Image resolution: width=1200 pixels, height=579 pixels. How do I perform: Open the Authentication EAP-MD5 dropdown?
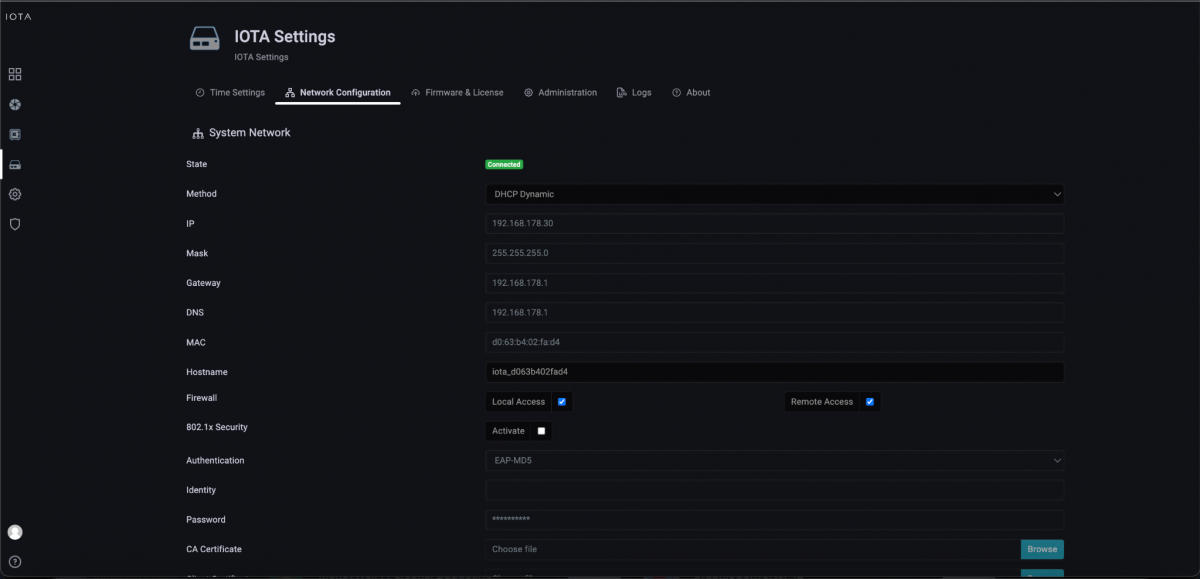(774, 461)
